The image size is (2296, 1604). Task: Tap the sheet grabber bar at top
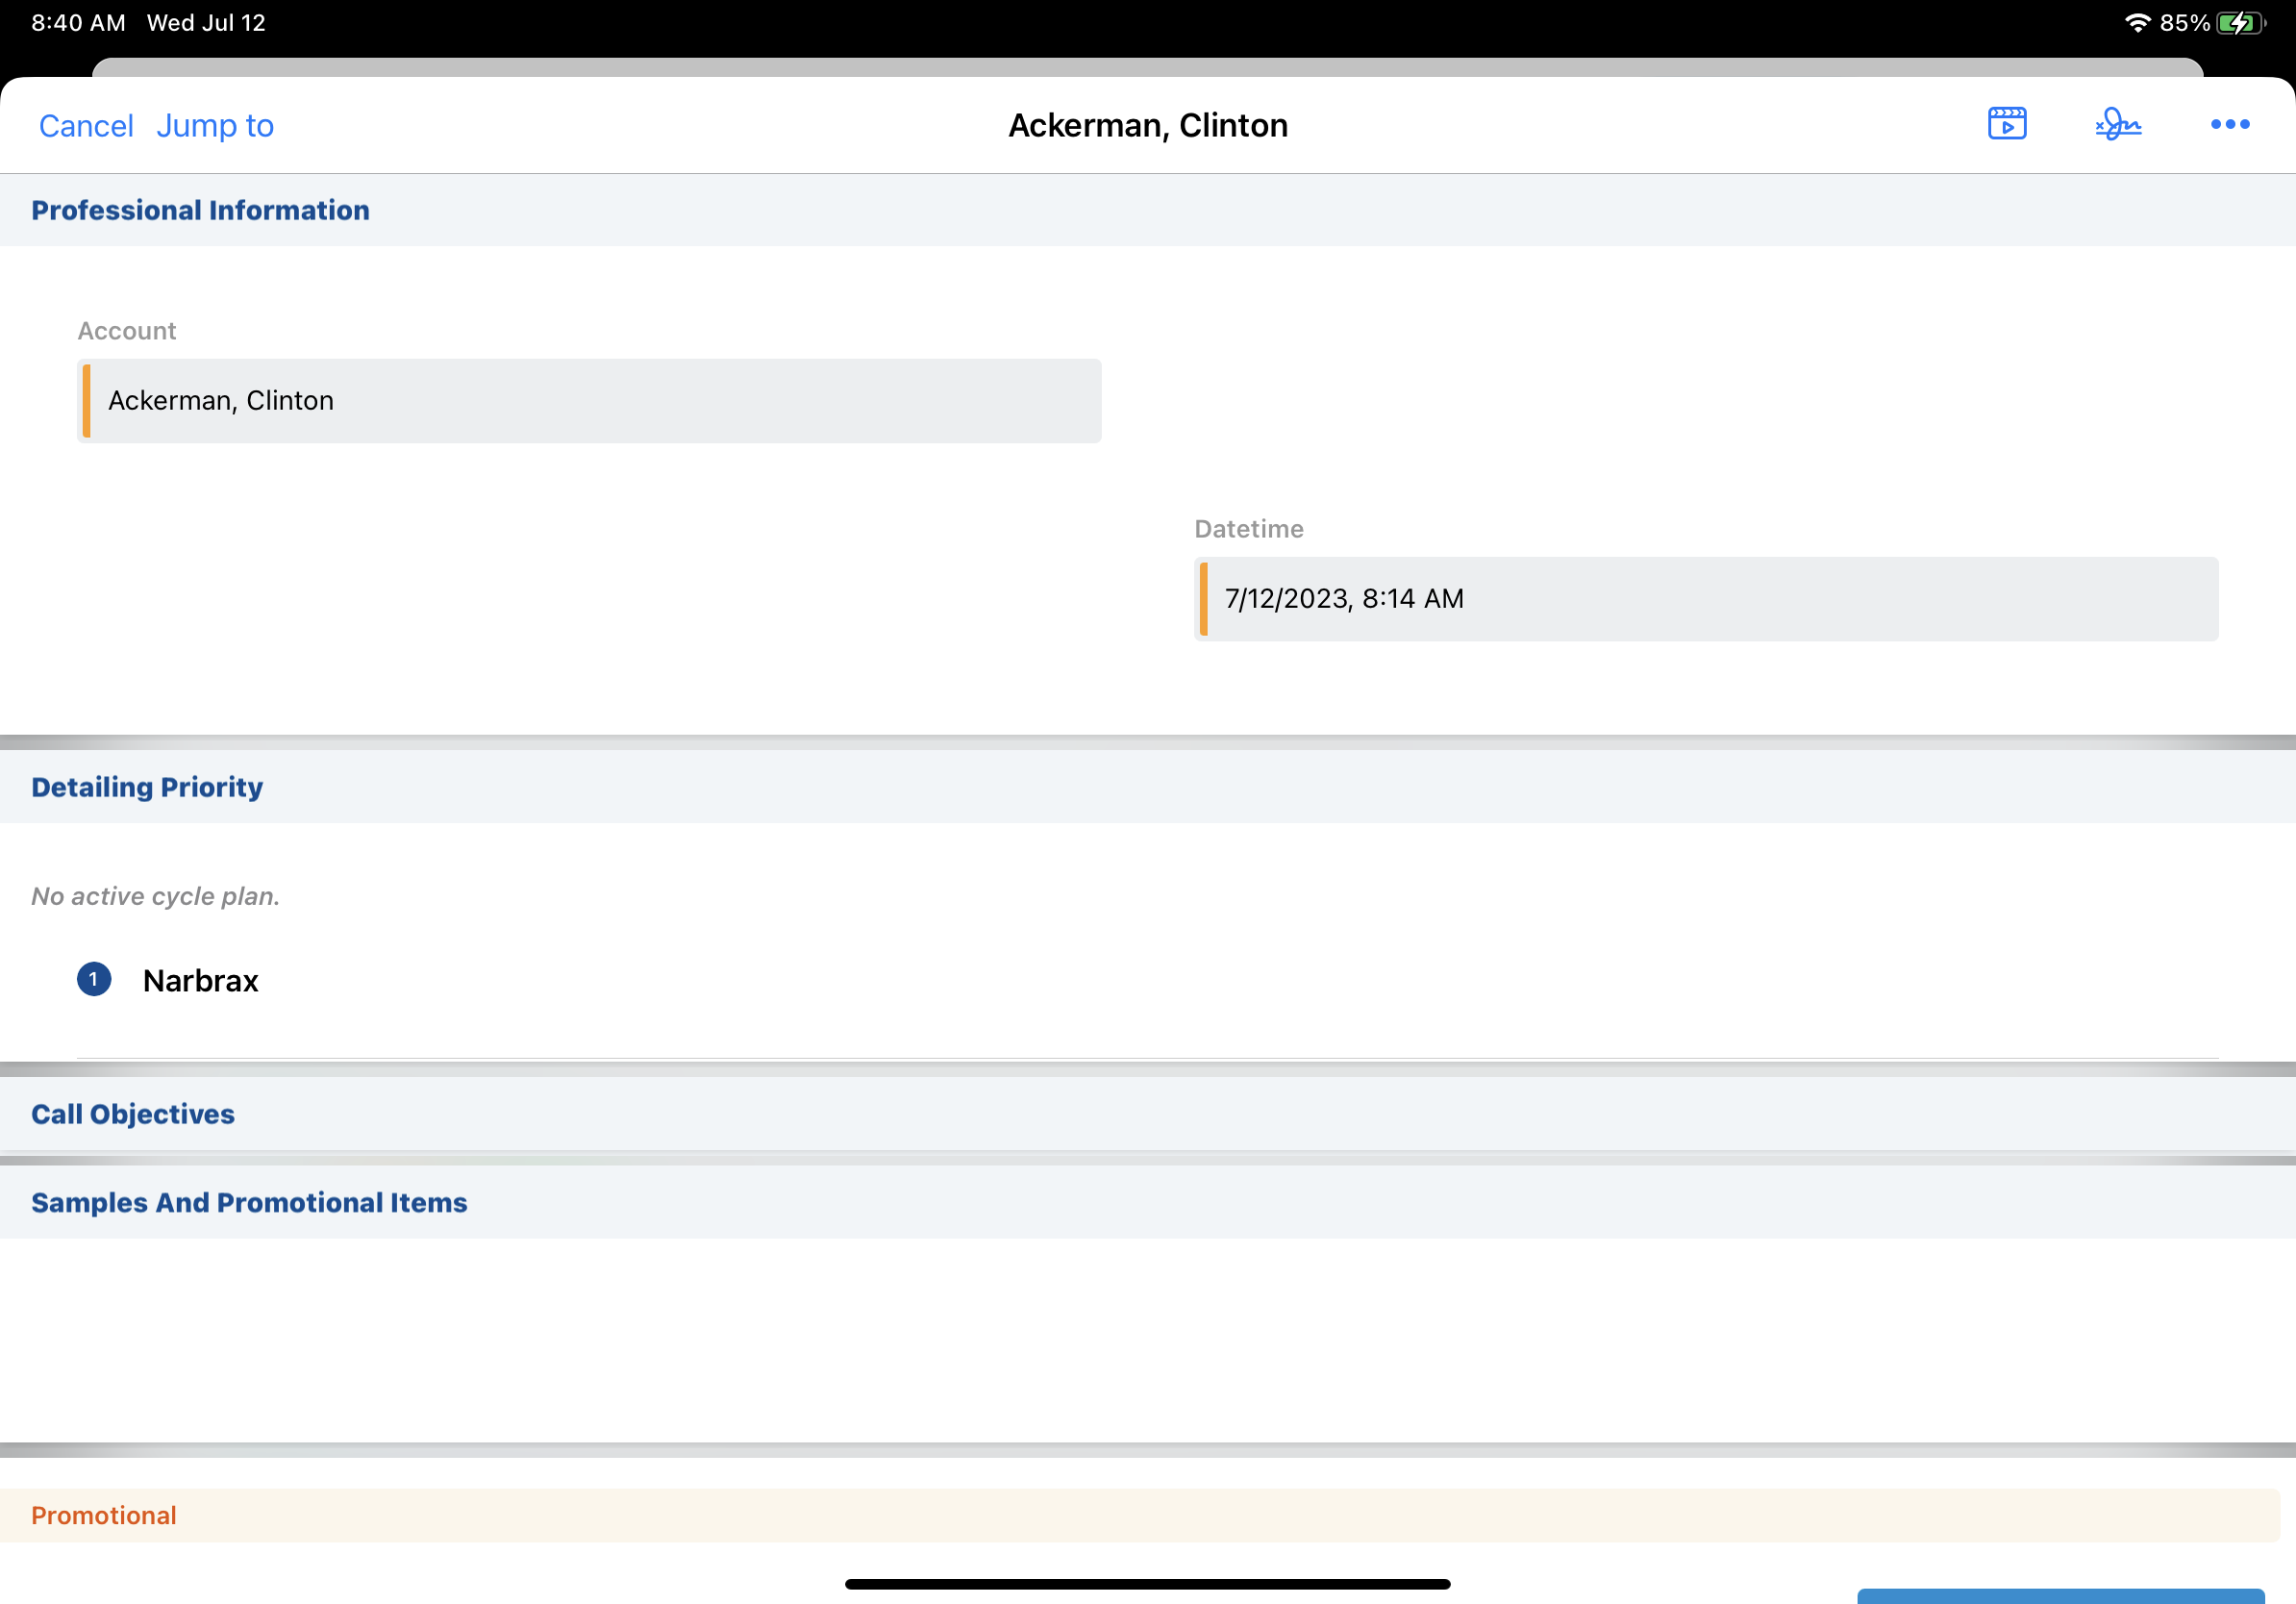[1147, 67]
